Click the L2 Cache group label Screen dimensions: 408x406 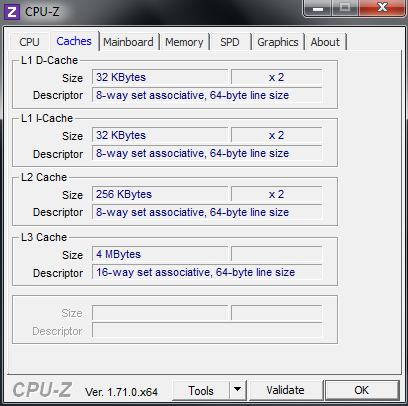tap(44, 177)
